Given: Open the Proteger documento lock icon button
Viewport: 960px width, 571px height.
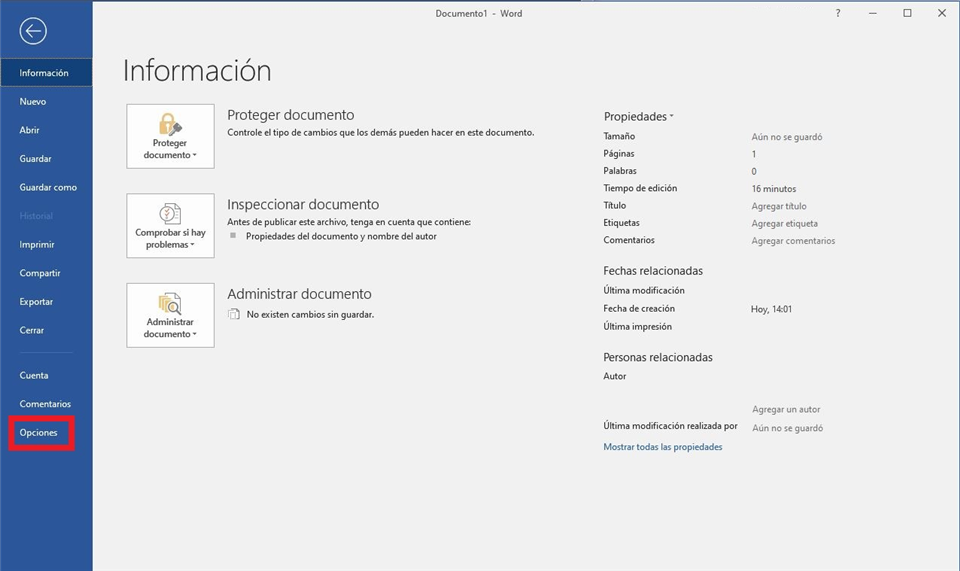Looking at the screenshot, I should pos(170,136).
